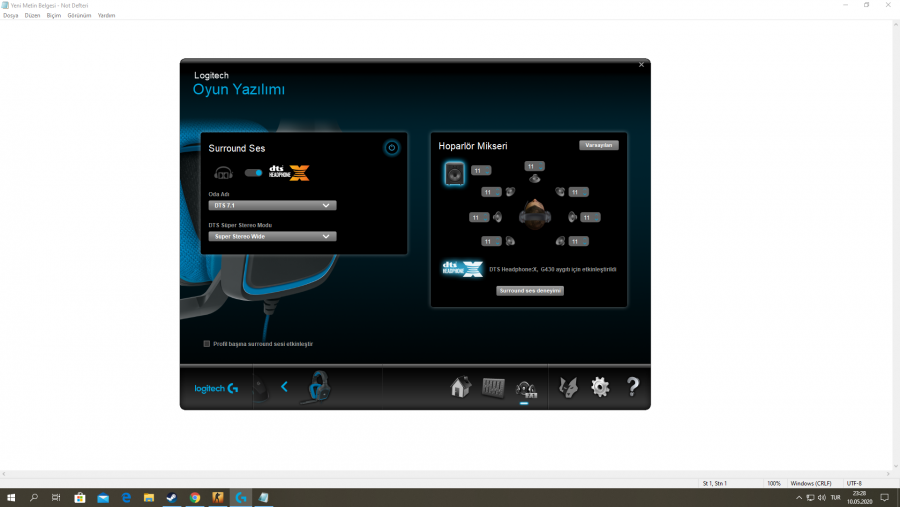The height and width of the screenshot is (507, 900).
Task: Select the front right speaker icon
Action: pos(560,192)
